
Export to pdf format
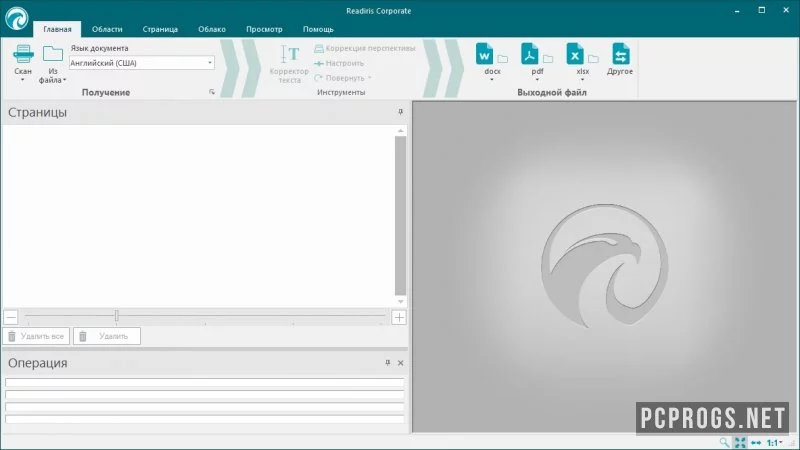coord(529,54)
